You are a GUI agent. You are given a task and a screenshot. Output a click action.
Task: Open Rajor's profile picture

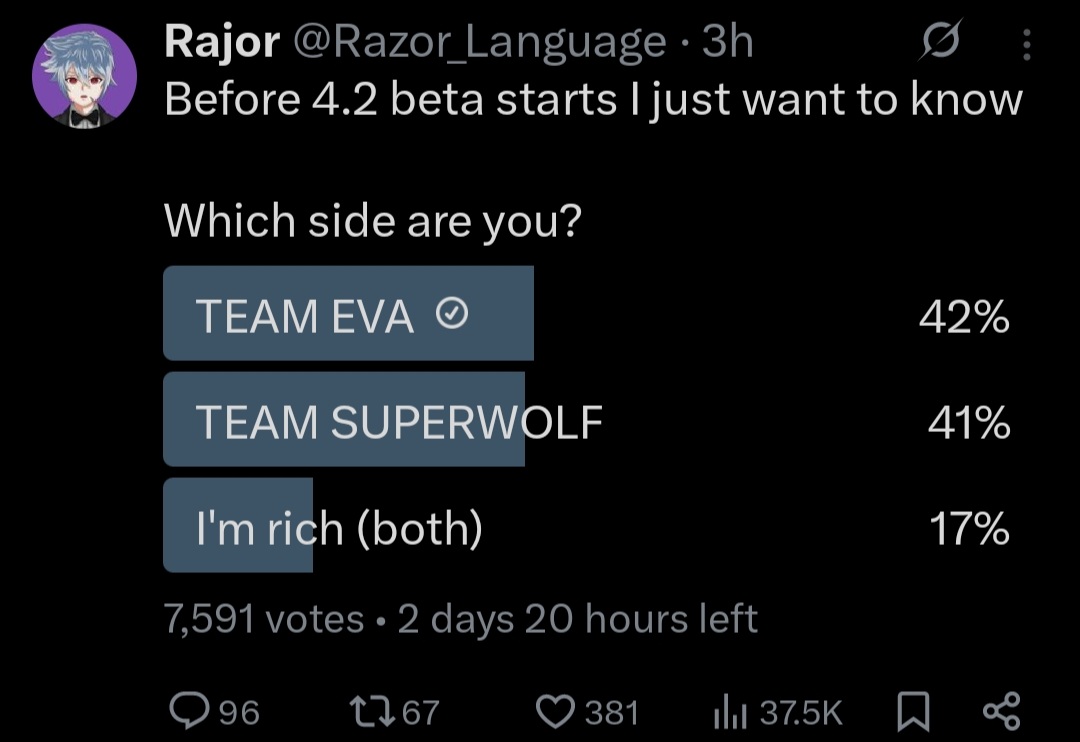pyautogui.click(x=85, y=76)
